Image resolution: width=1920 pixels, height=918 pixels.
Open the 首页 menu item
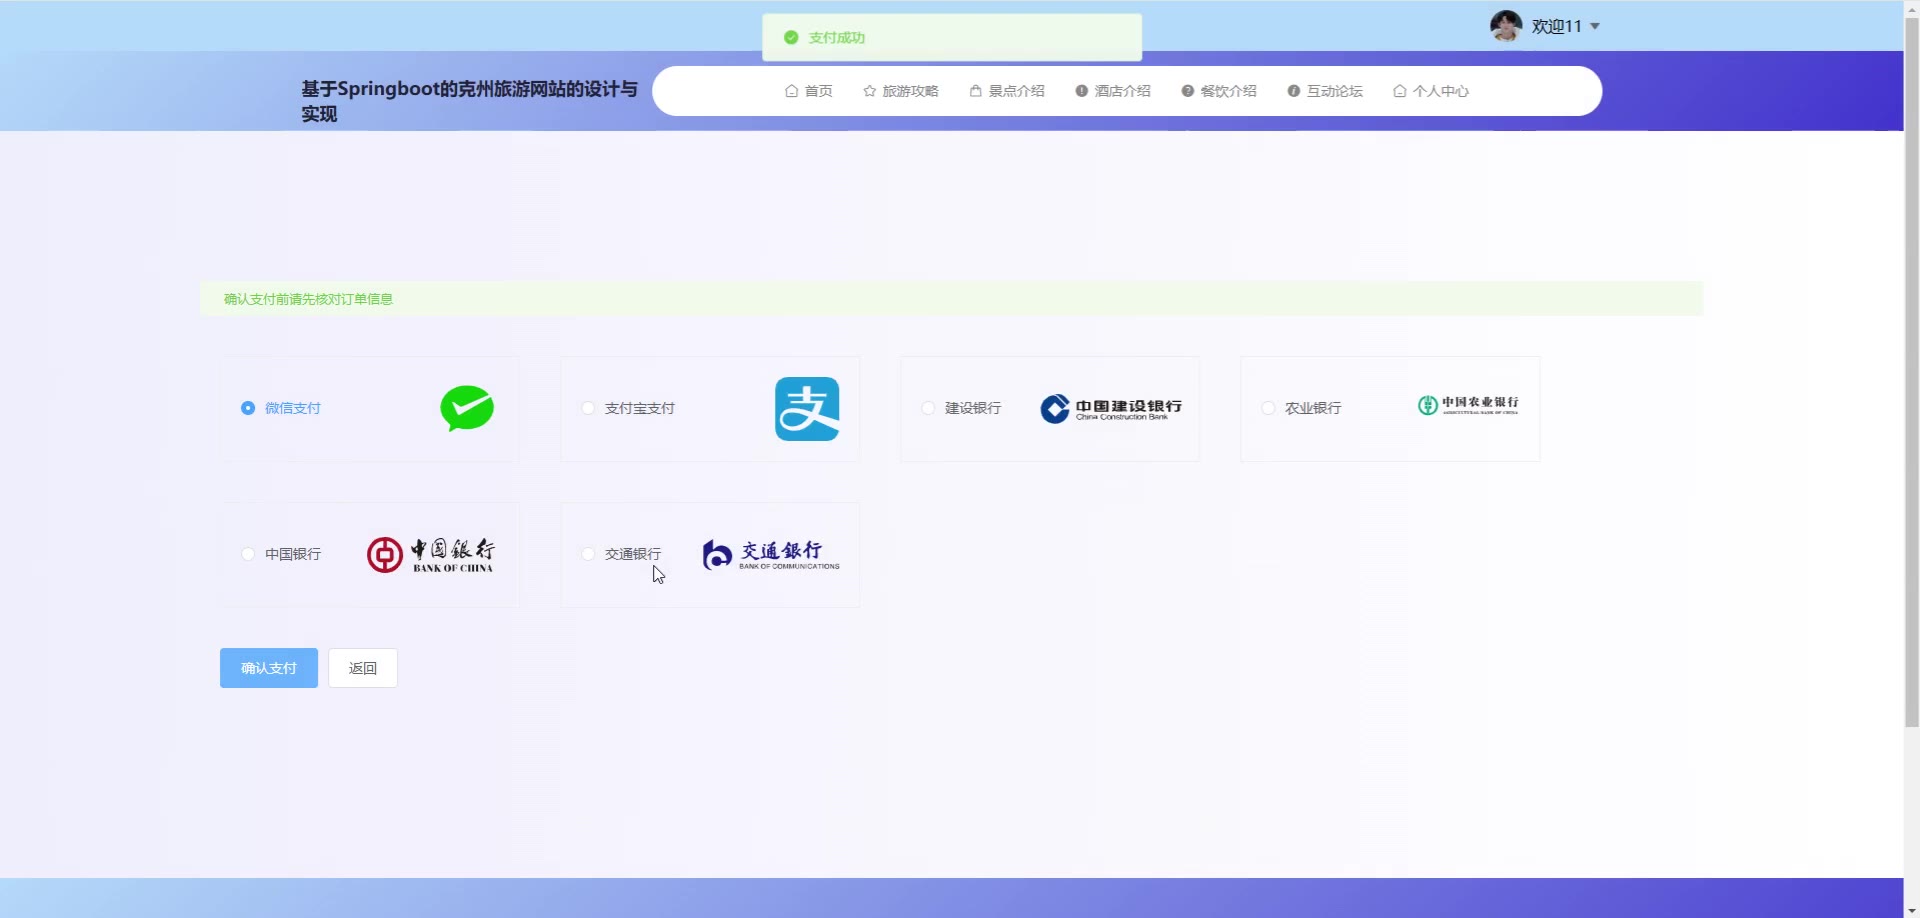[809, 91]
